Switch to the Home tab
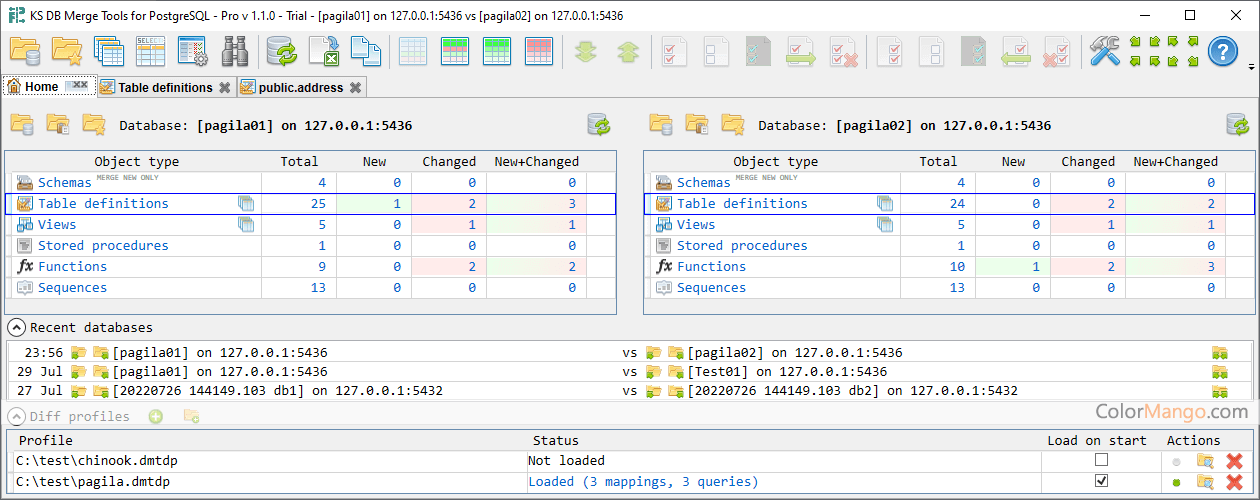1260x500 pixels. coord(49,87)
